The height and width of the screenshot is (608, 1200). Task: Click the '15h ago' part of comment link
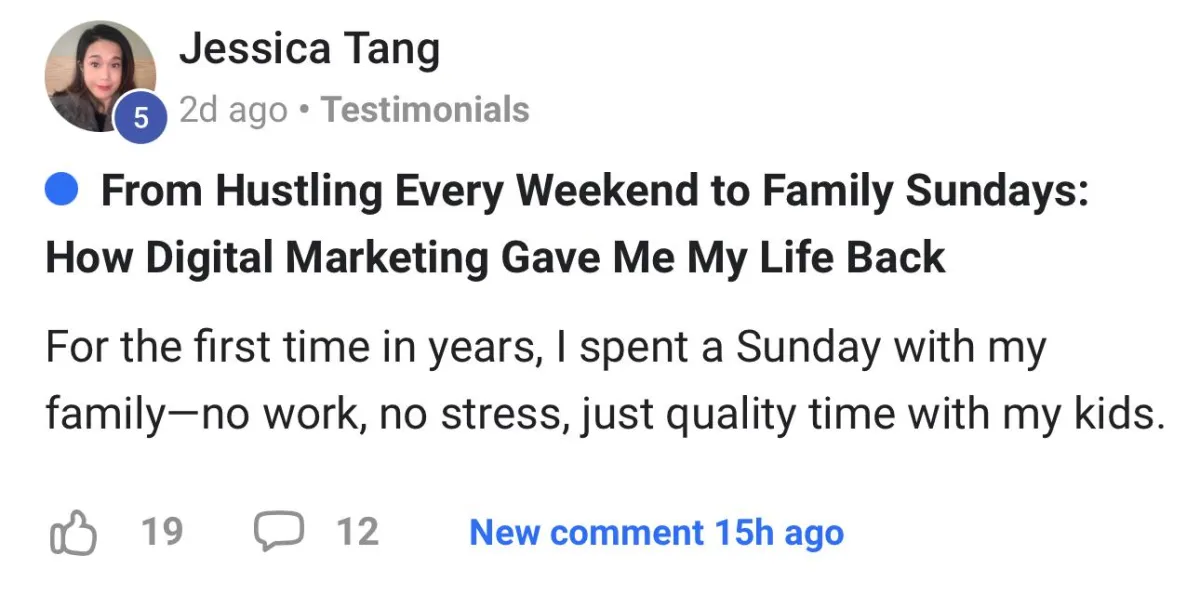tap(778, 533)
